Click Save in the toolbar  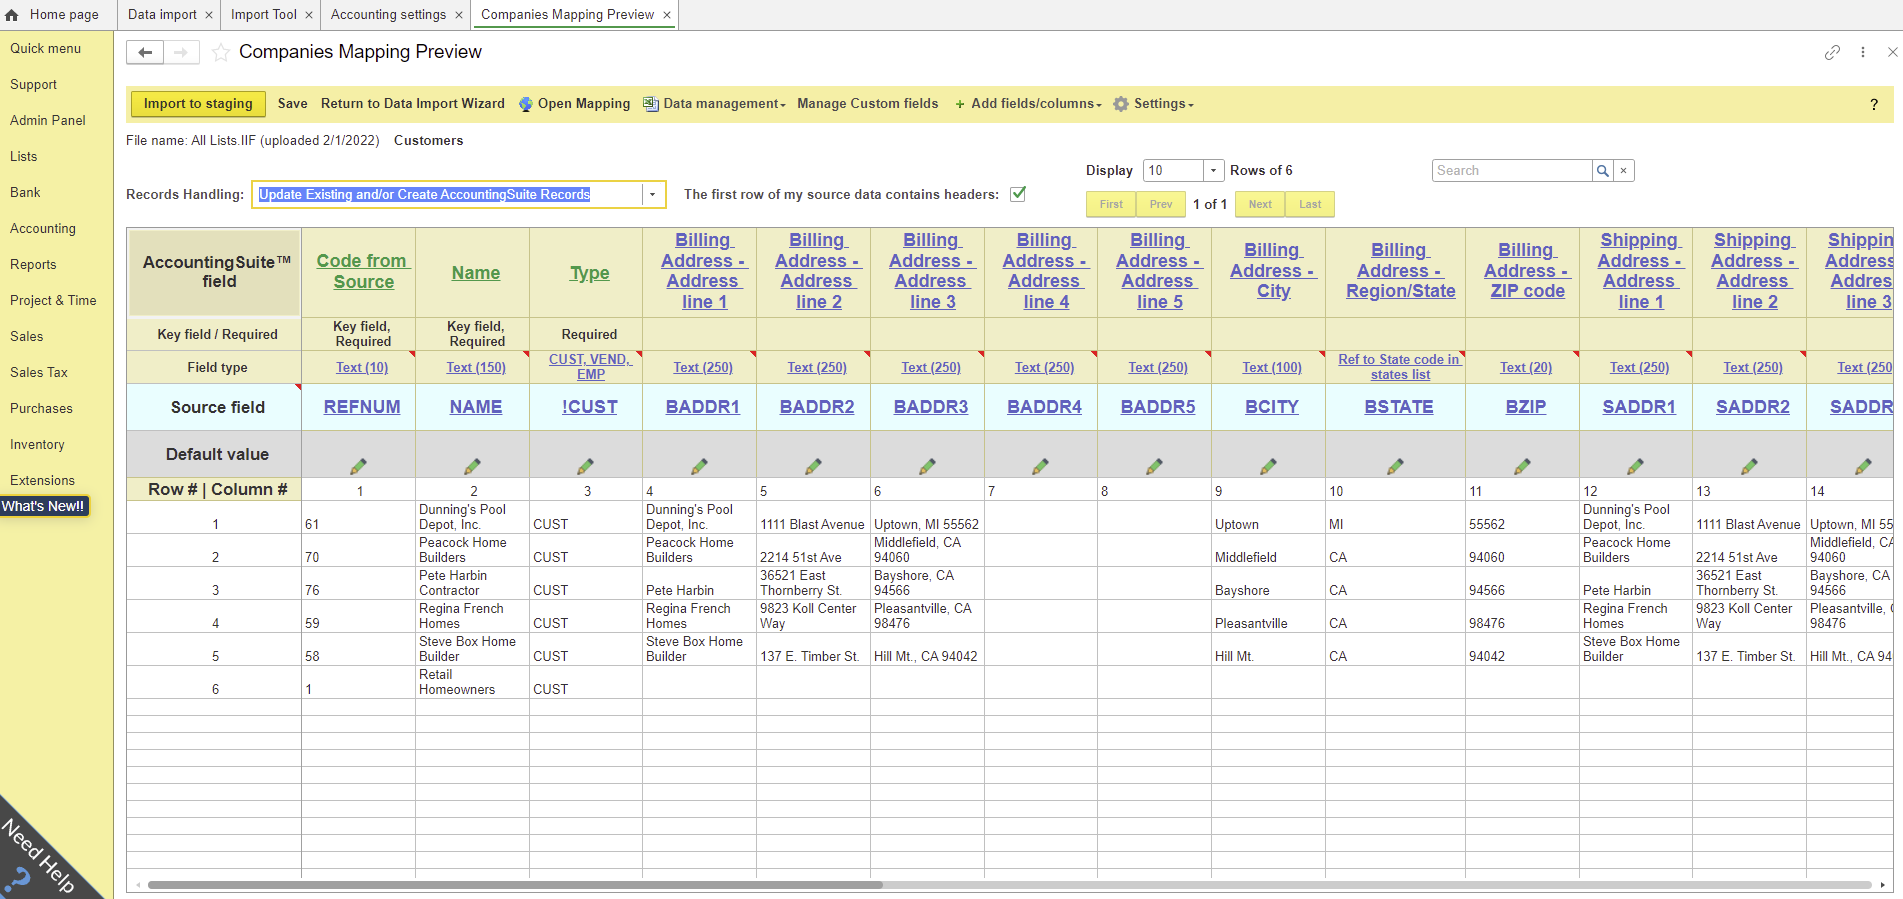pyautogui.click(x=293, y=104)
